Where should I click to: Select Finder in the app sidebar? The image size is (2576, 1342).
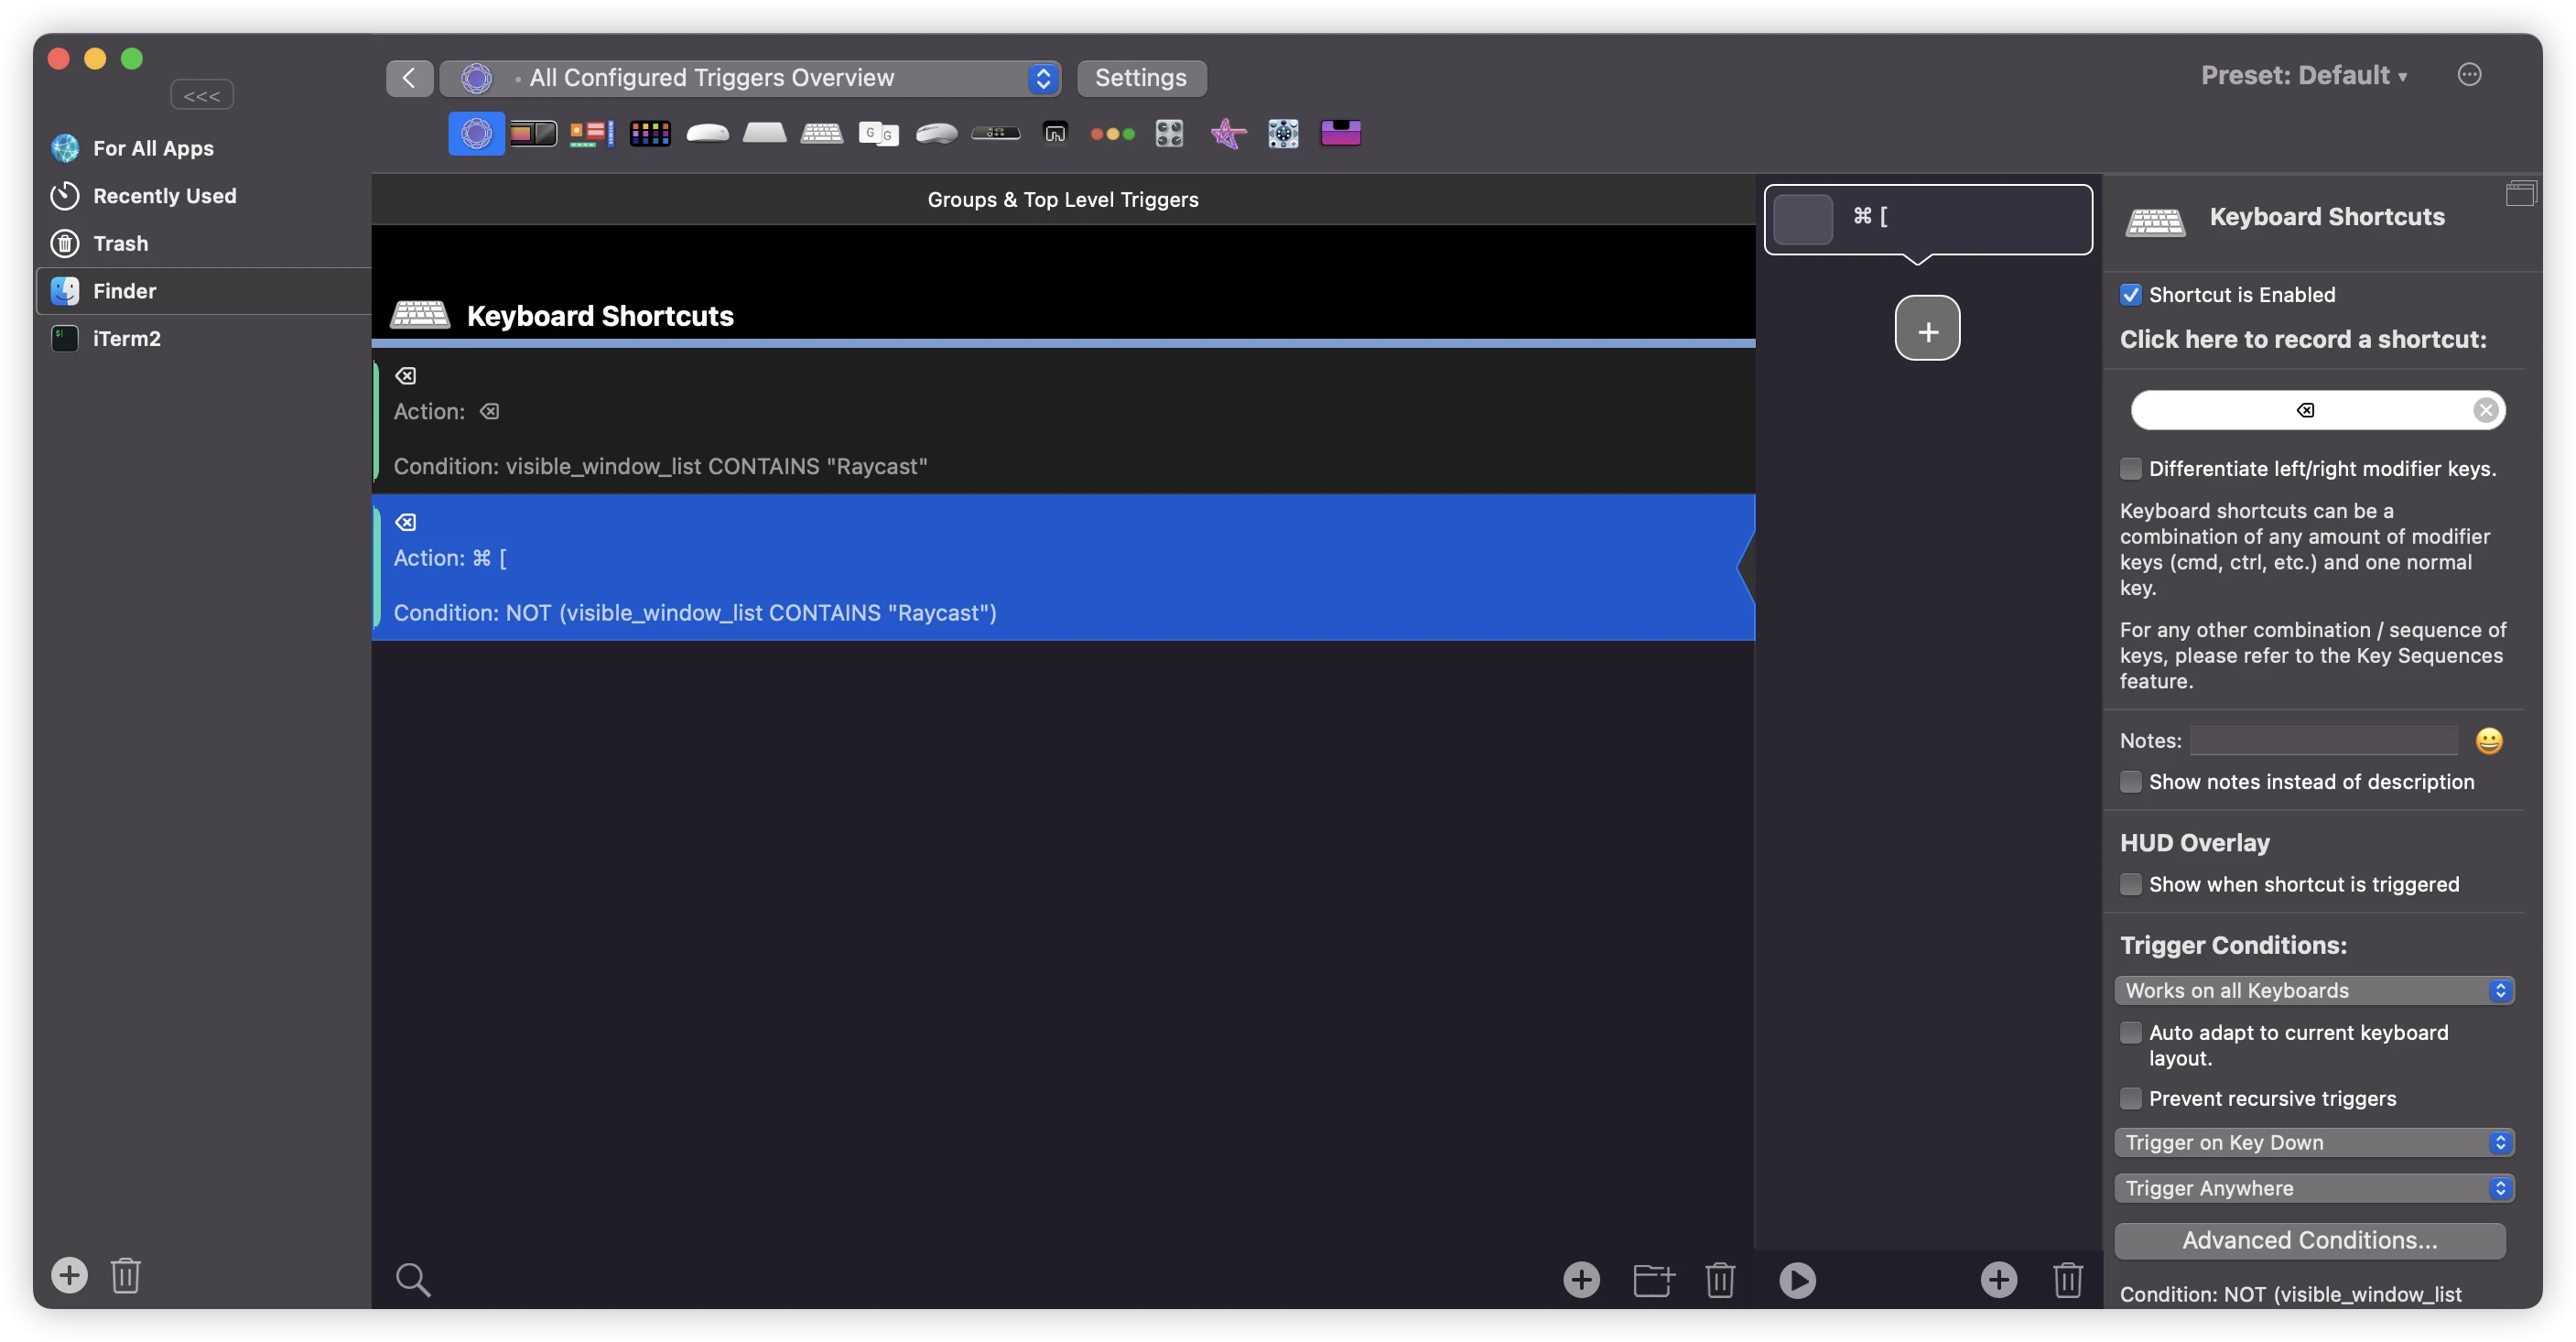(203, 291)
